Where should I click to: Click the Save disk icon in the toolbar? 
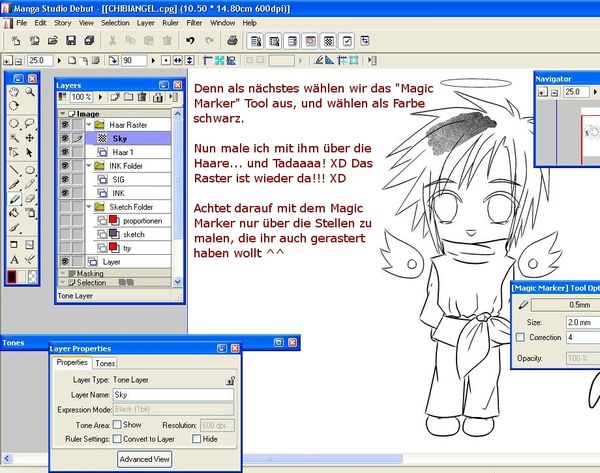pyautogui.click(x=71, y=41)
